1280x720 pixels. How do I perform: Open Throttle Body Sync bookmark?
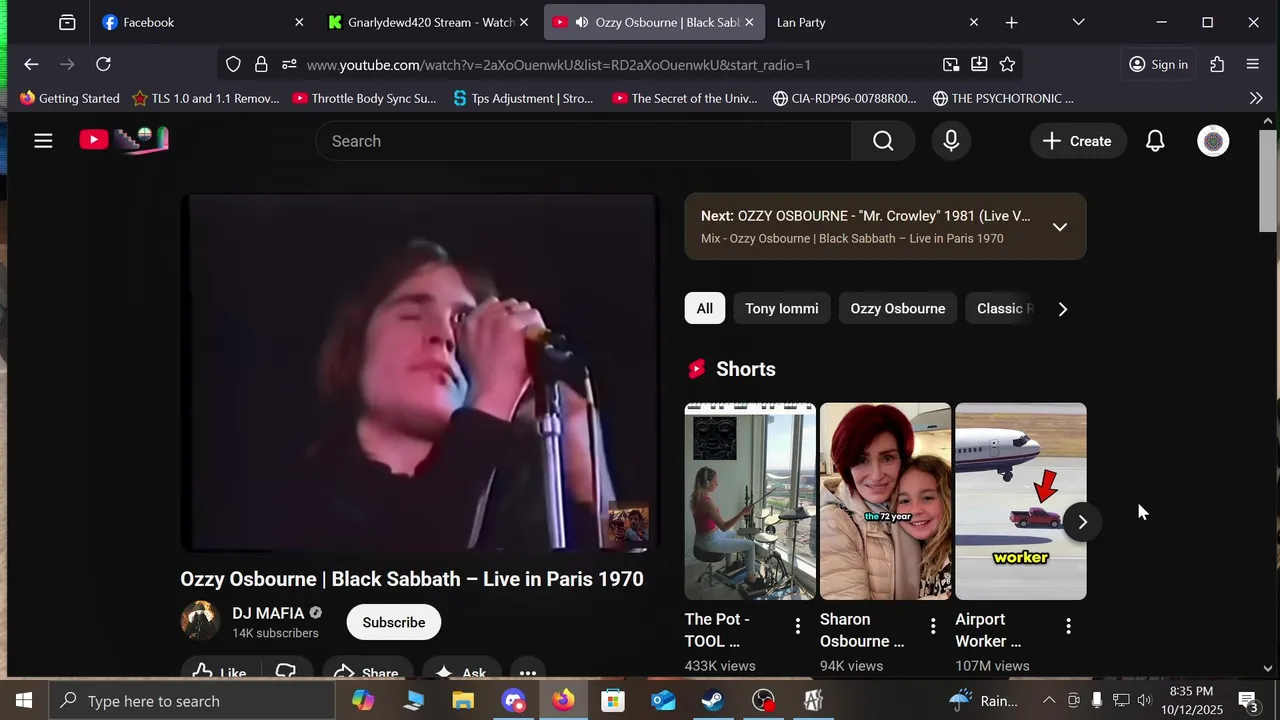(x=364, y=98)
